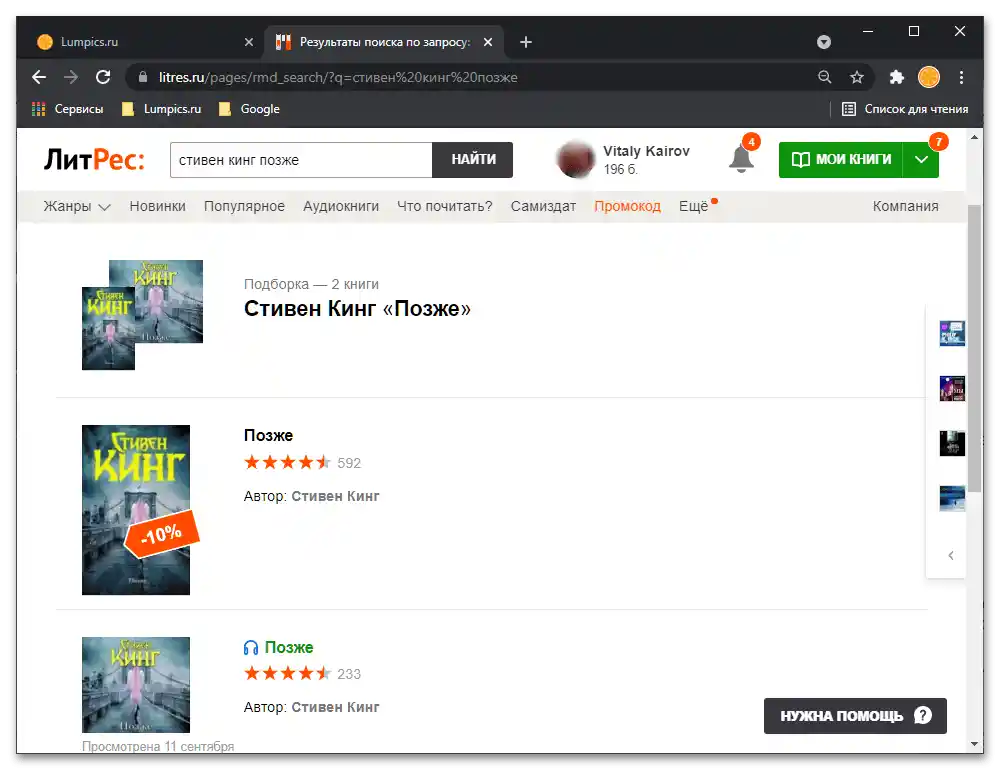Reload the page with the refresh icon
The image size is (1000, 770).
103,77
